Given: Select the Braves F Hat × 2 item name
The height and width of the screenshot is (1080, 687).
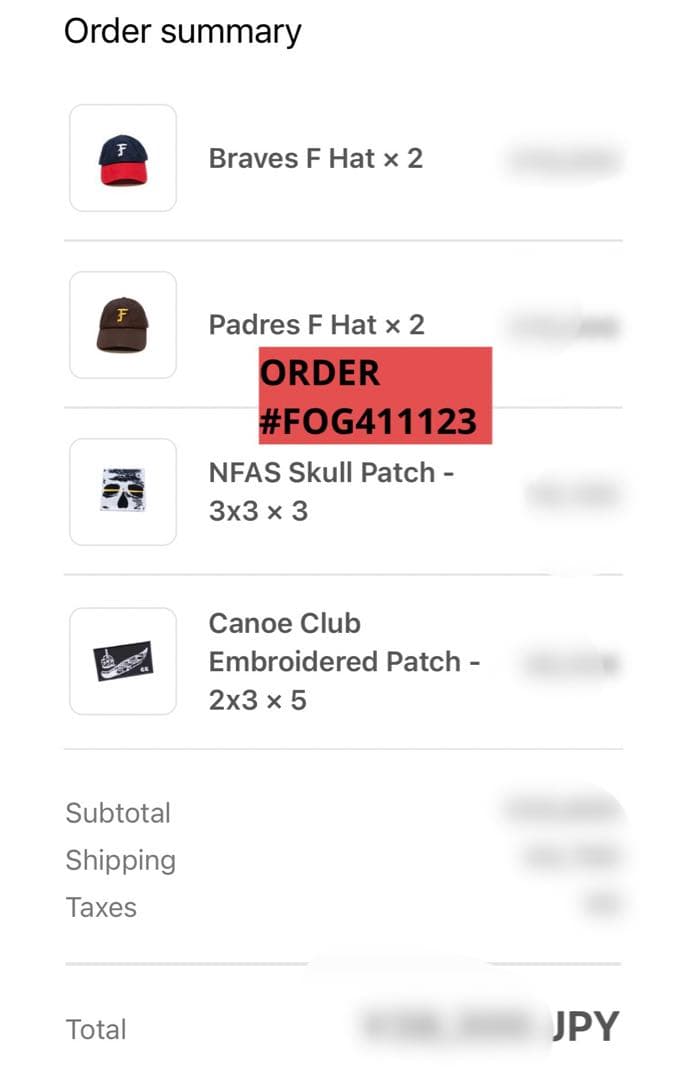Looking at the screenshot, I should (316, 158).
